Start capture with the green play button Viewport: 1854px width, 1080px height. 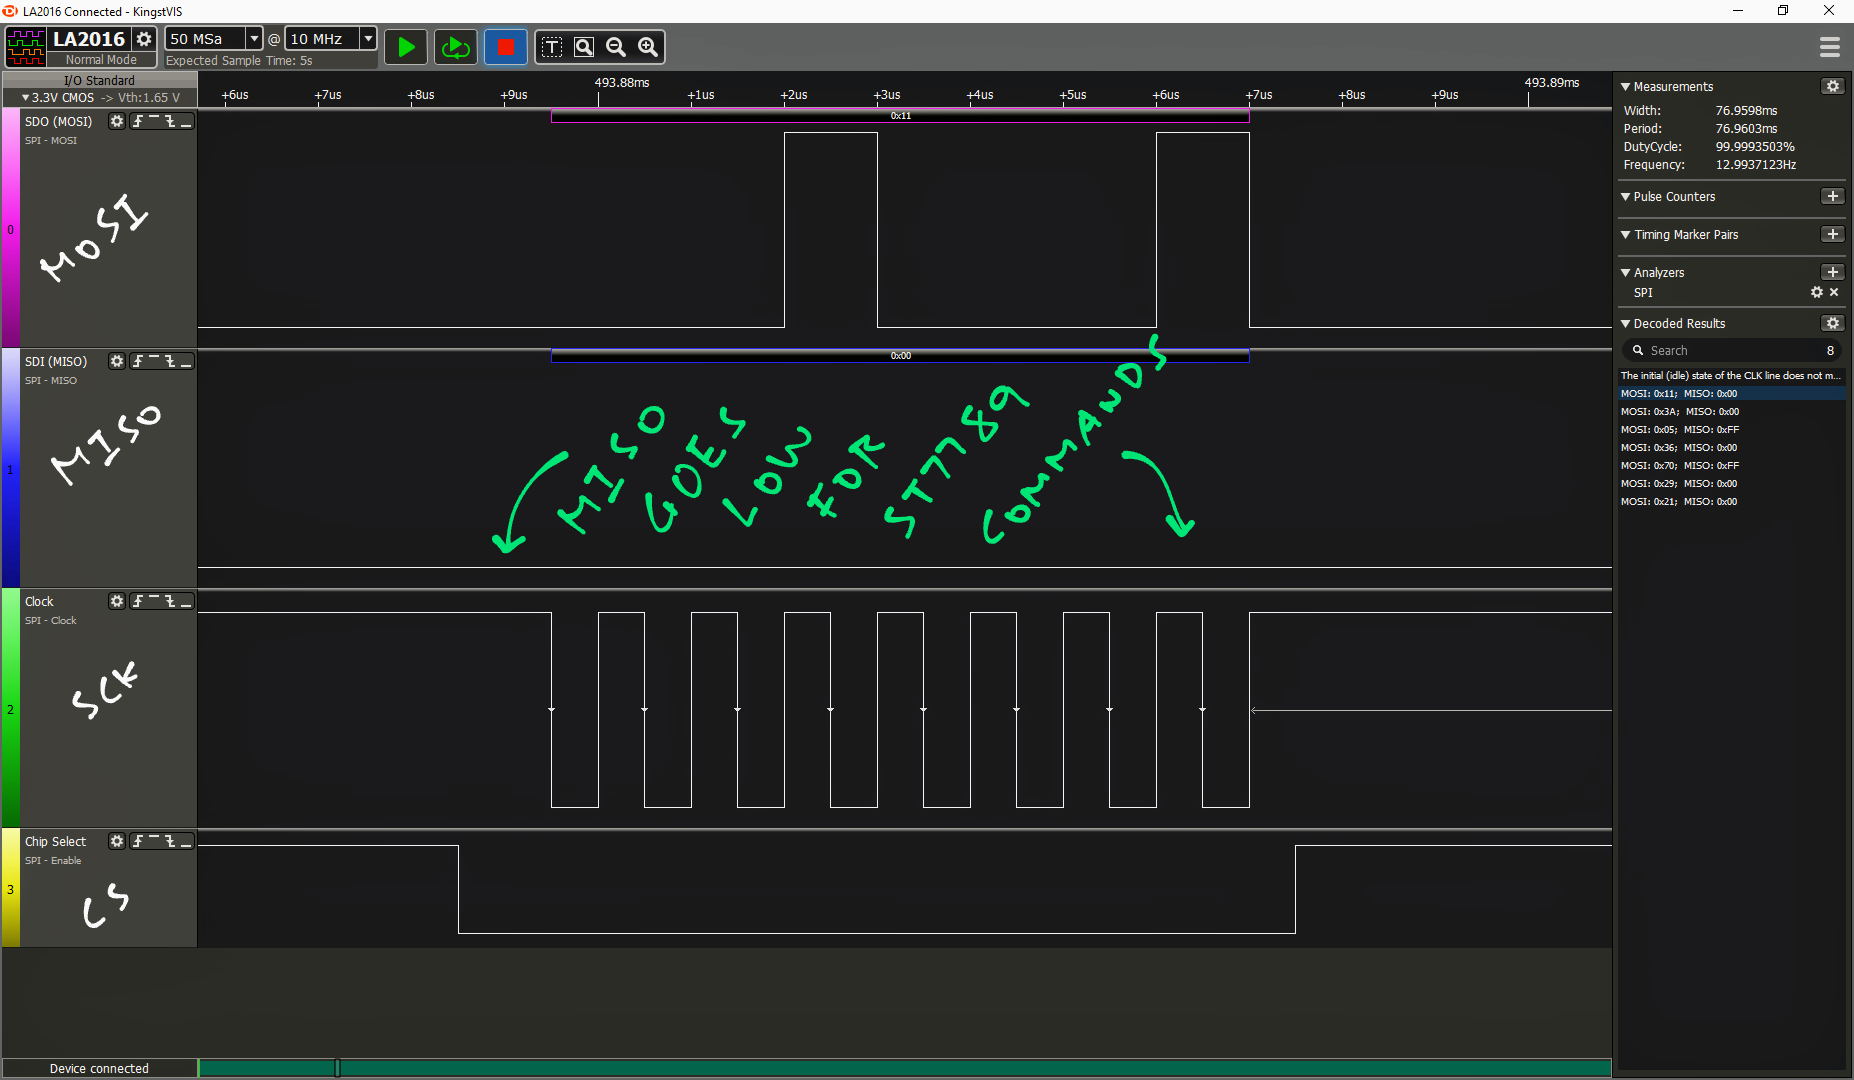(406, 47)
